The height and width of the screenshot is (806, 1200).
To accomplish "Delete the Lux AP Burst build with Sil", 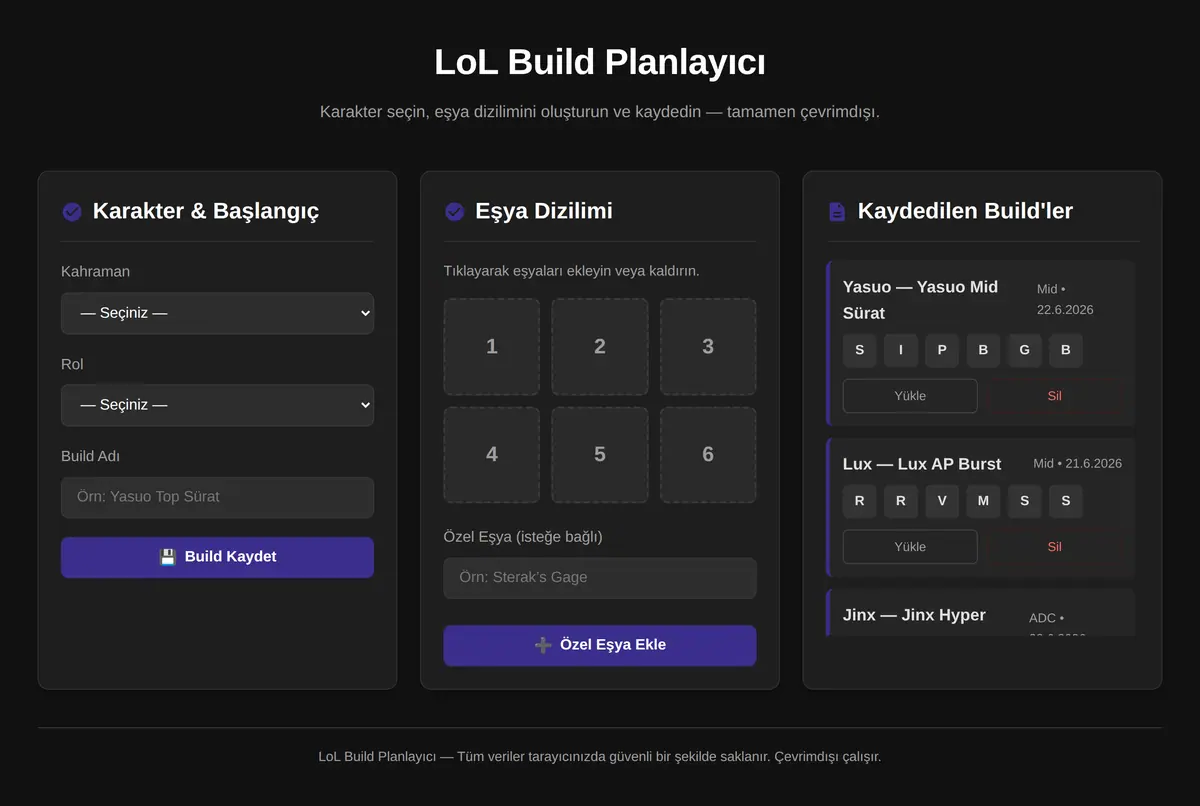I will (1055, 547).
